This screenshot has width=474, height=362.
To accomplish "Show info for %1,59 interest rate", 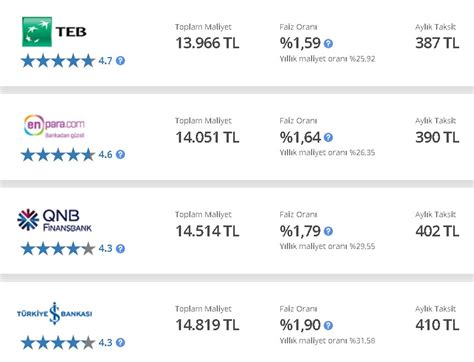I will [x=328, y=44].
